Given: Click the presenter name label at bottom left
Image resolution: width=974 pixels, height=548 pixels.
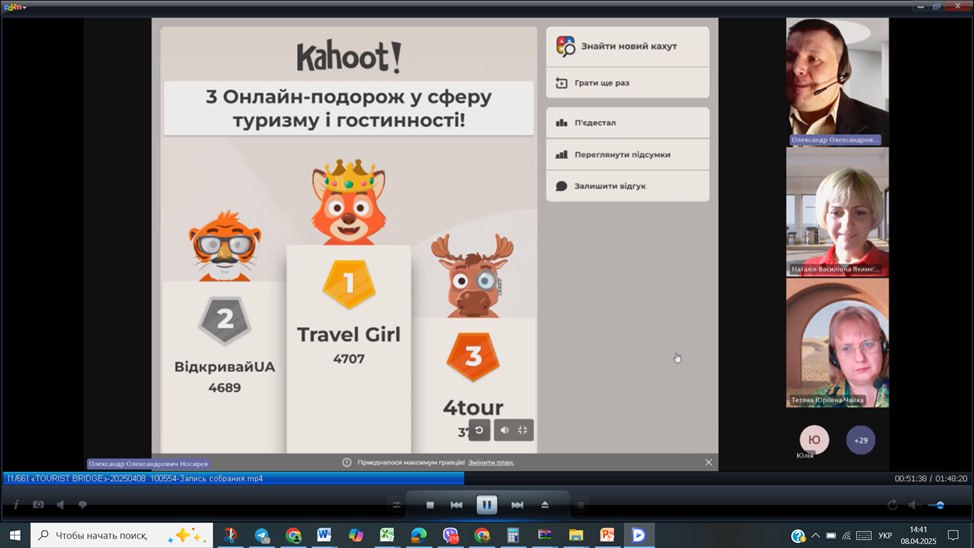Looking at the screenshot, I should 148,464.
